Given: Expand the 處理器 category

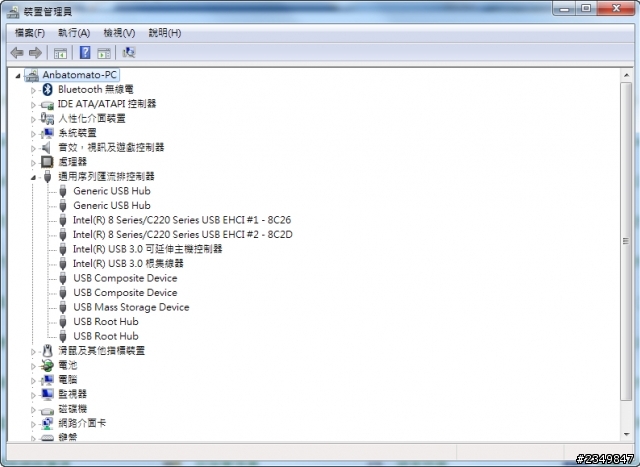Looking at the screenshot, I should point(33,163).
